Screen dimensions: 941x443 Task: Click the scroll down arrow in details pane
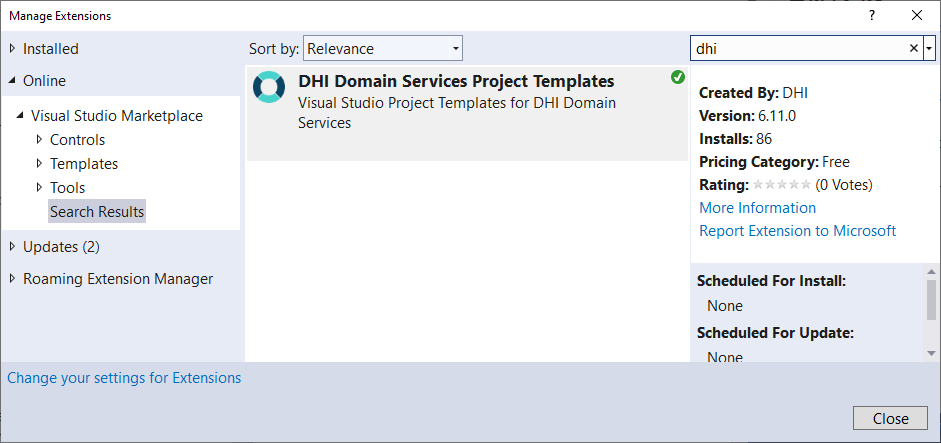point(931,353)
